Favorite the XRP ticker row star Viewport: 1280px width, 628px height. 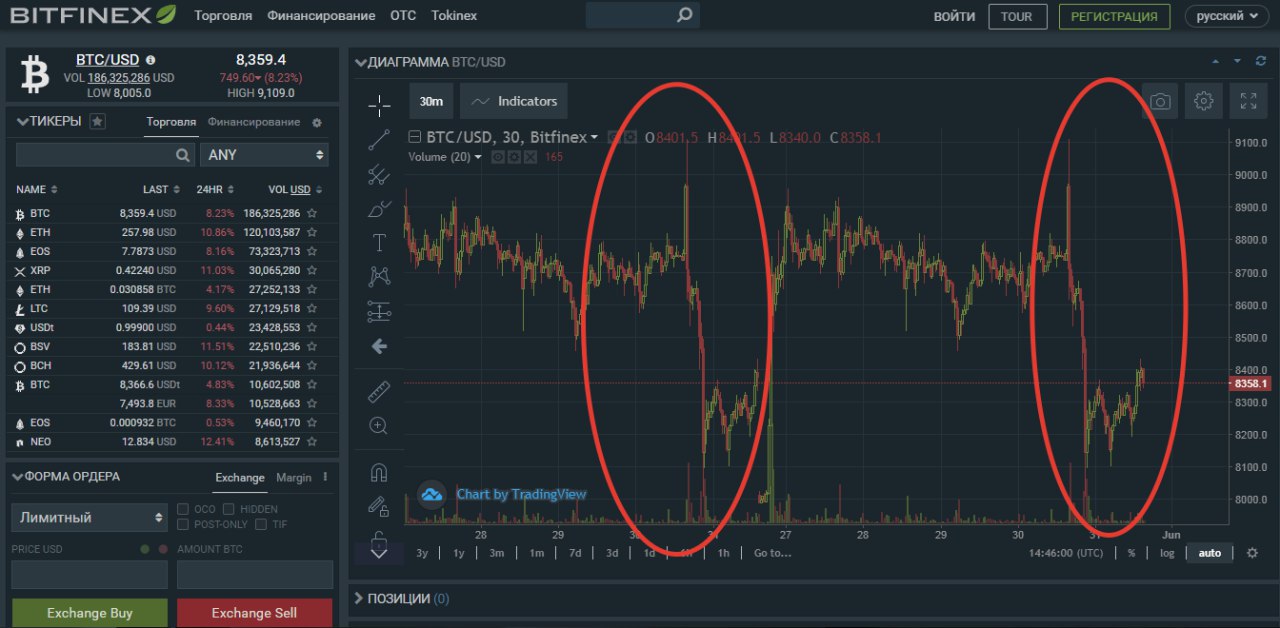coord(312,270)
